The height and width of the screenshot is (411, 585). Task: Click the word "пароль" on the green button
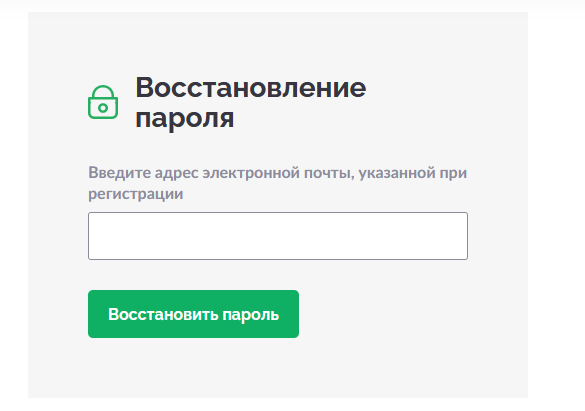(251, 315)
